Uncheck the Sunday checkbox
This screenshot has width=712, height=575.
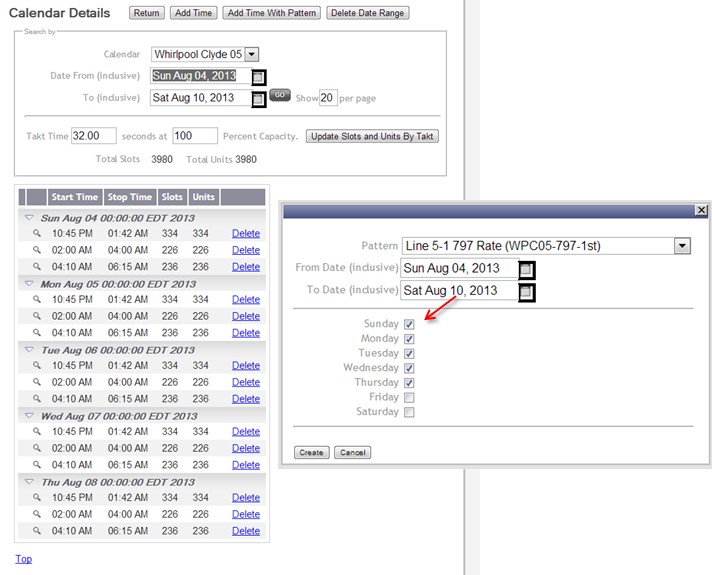[409, 324]
